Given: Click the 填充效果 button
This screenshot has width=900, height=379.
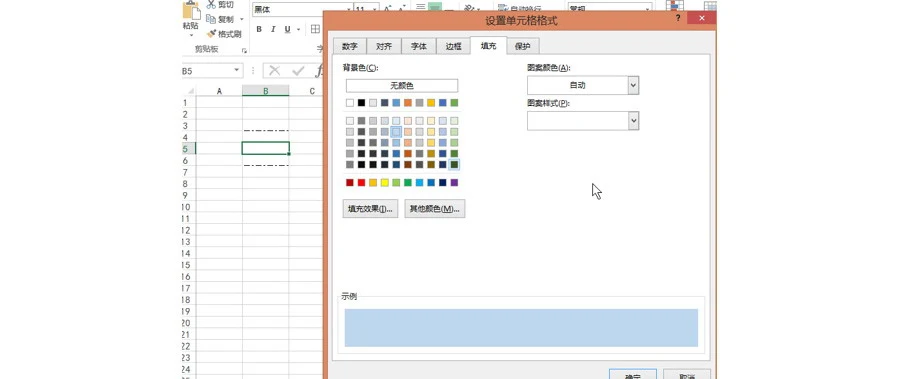Looking at the screenshot, I should coord(370,208).
